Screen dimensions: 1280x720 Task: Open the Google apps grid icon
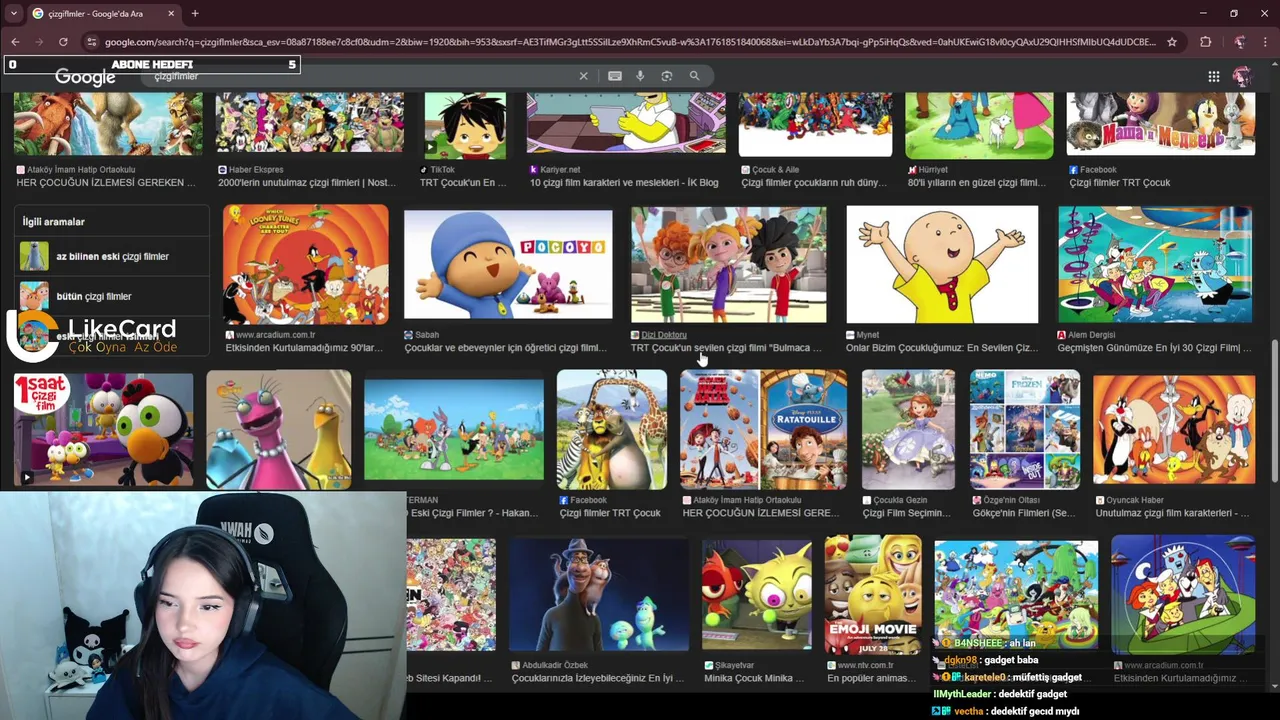point(1213,76)
